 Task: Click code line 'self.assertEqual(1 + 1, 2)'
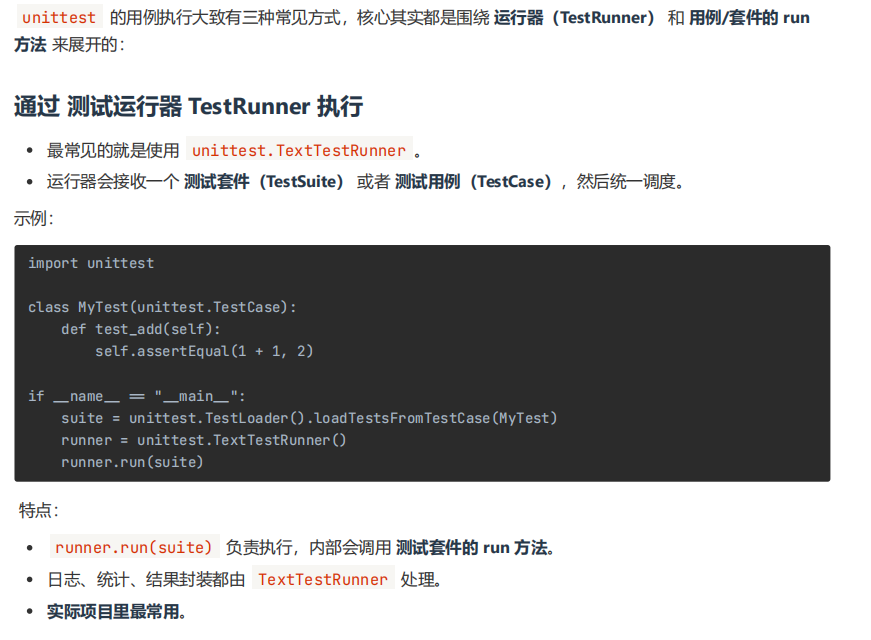click(204, 352)
